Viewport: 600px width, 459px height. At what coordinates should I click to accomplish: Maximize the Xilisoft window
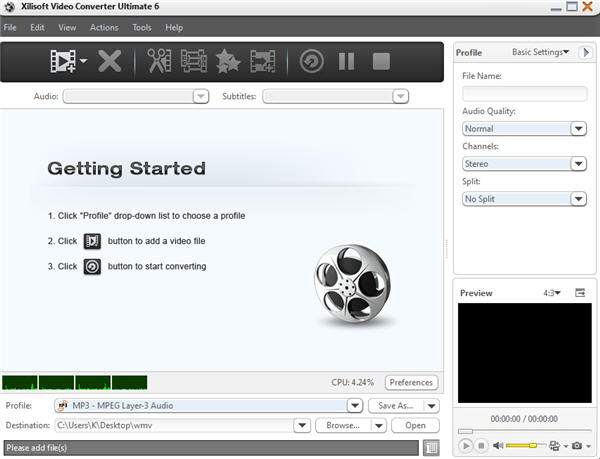572,7
